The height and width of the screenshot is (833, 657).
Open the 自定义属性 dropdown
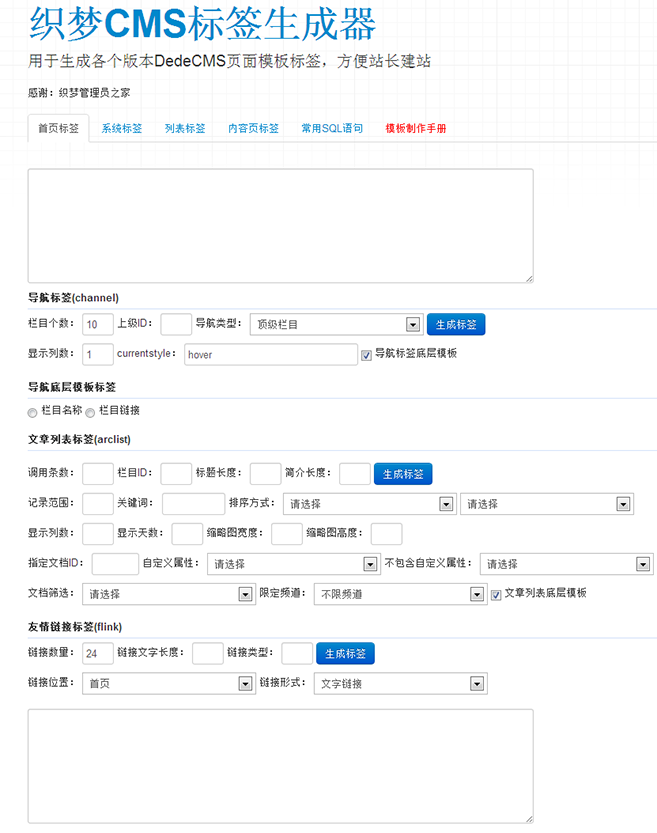294,564
